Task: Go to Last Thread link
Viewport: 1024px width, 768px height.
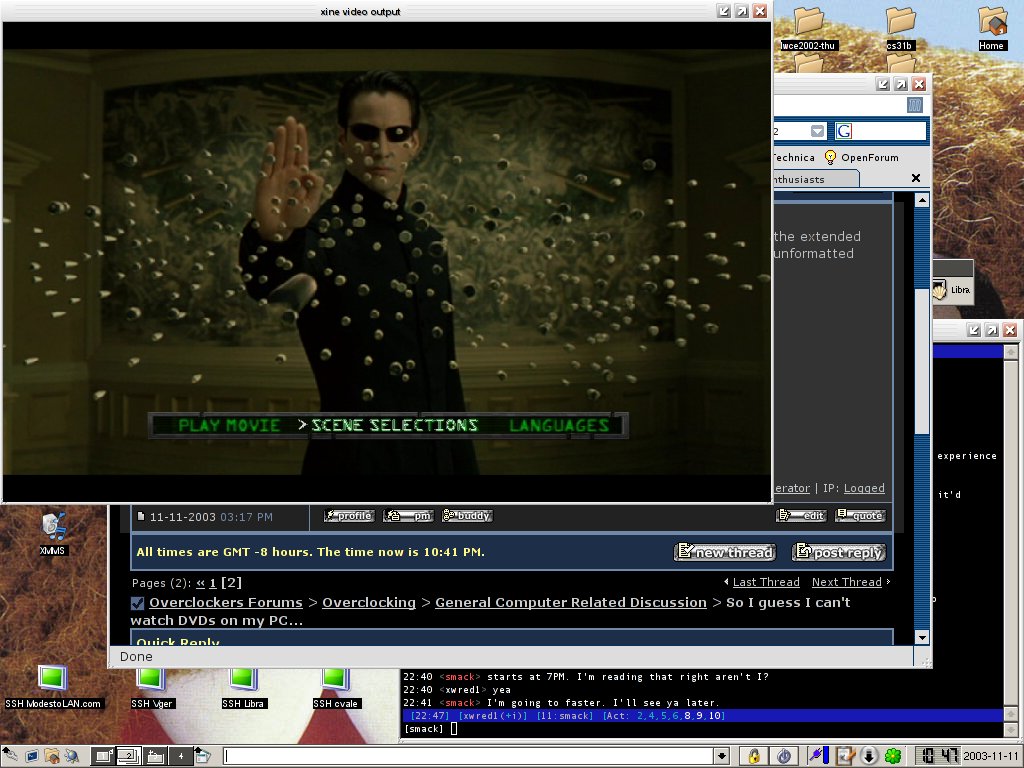Action: coord(766,582)
